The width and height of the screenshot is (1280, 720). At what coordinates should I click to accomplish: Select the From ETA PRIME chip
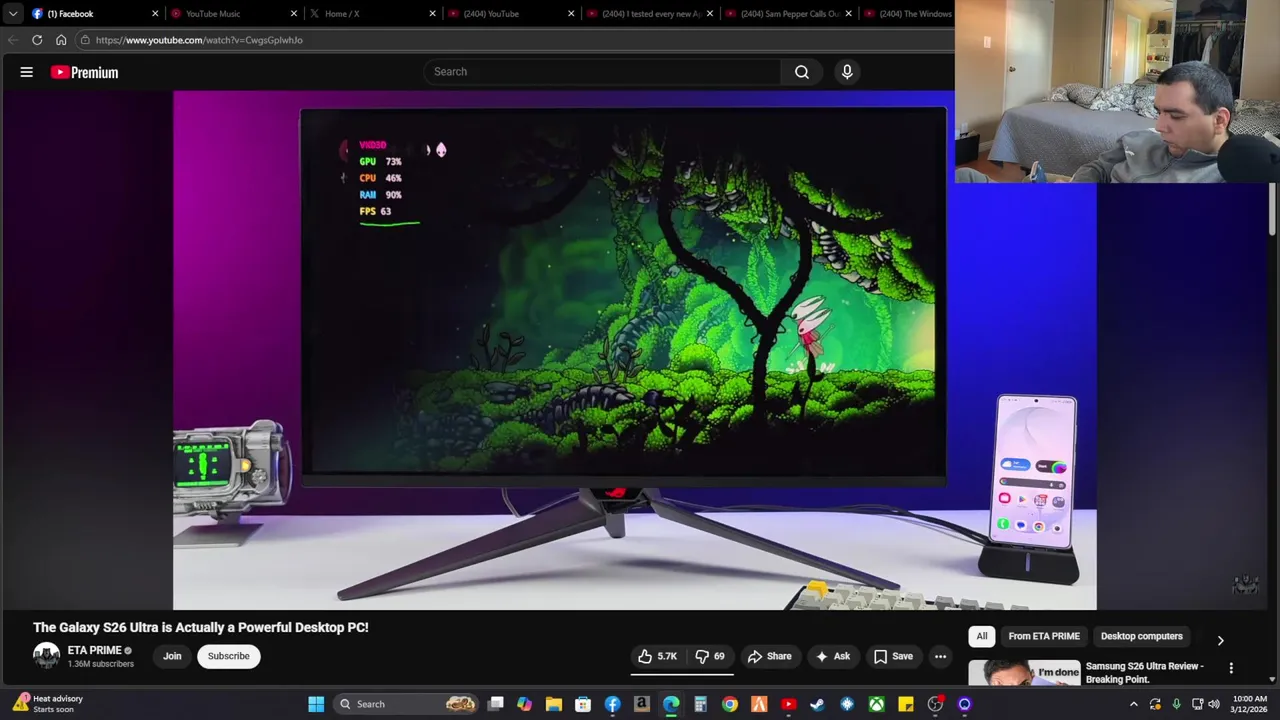coord(1044,636)
